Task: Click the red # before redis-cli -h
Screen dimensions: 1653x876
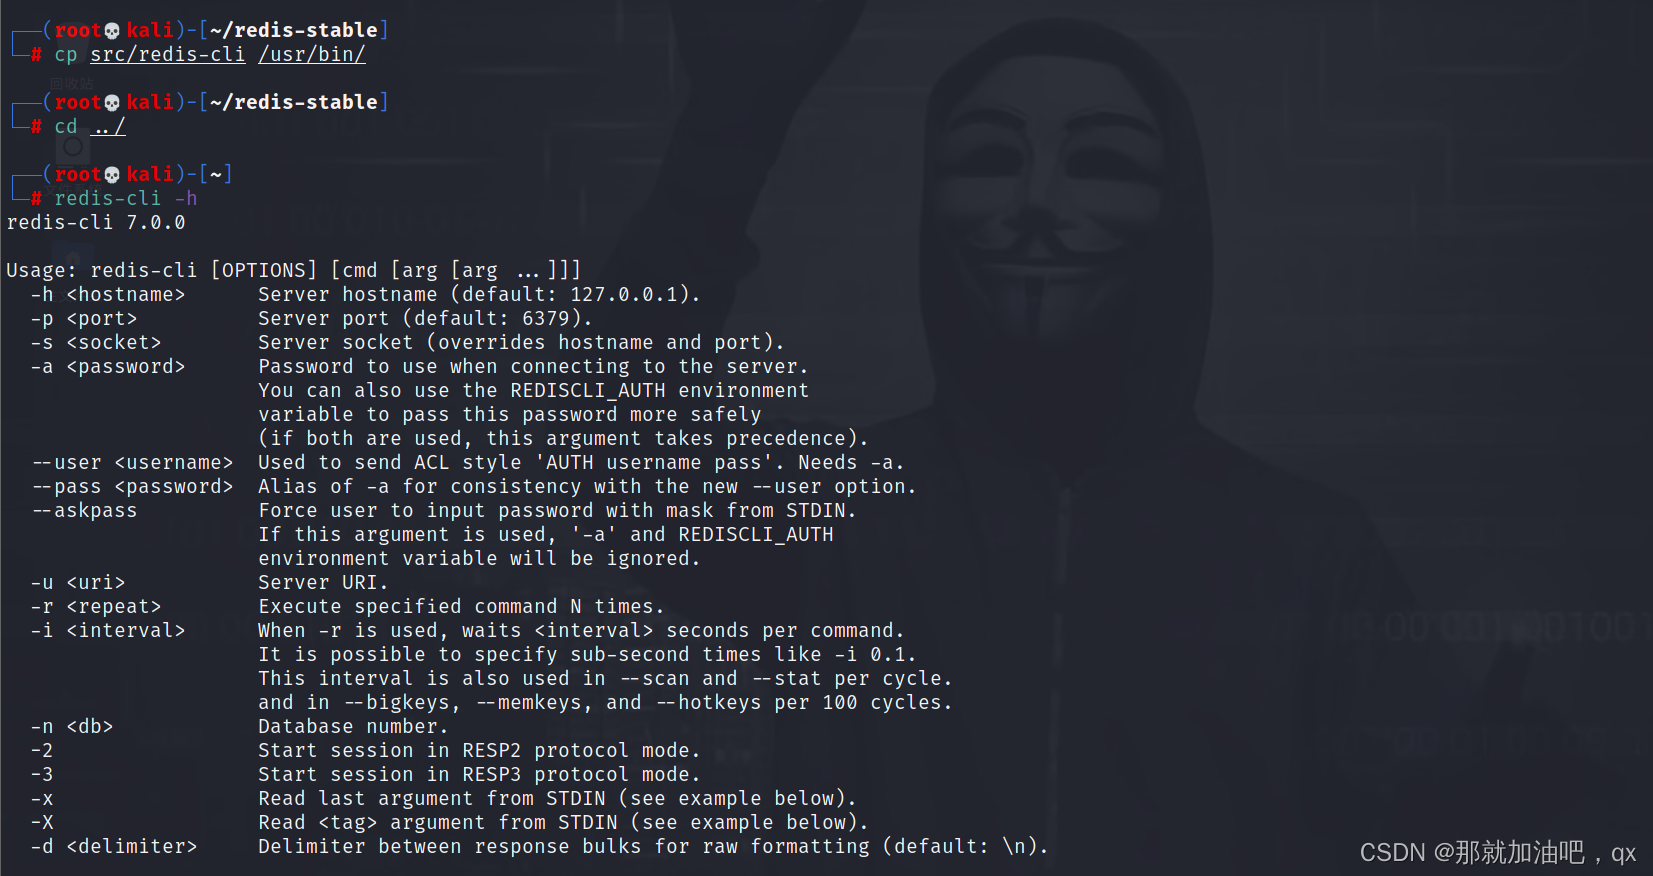Action: click(36, 199)
